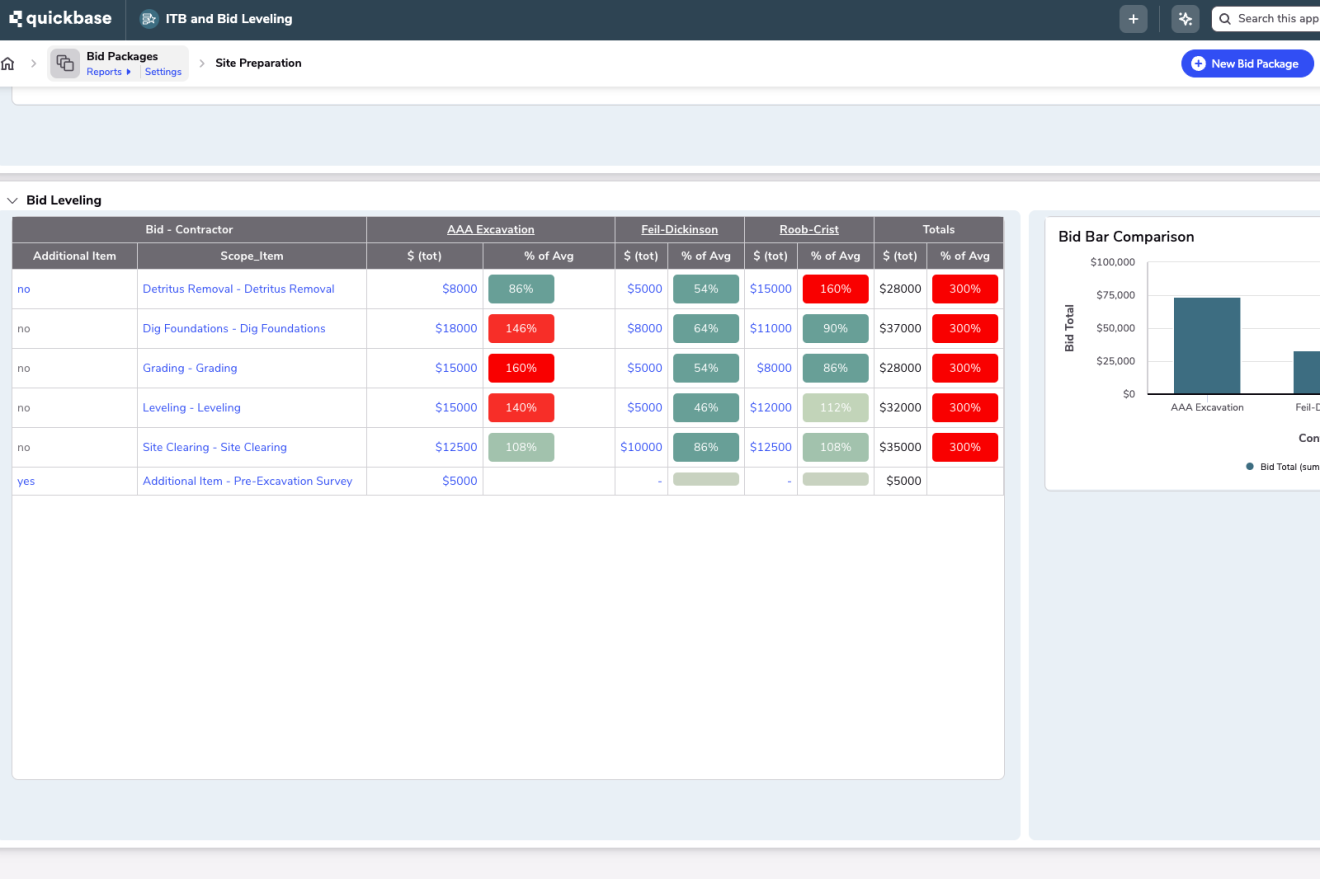Click the ITB and Bid Leveling app icon

[149, 19]
